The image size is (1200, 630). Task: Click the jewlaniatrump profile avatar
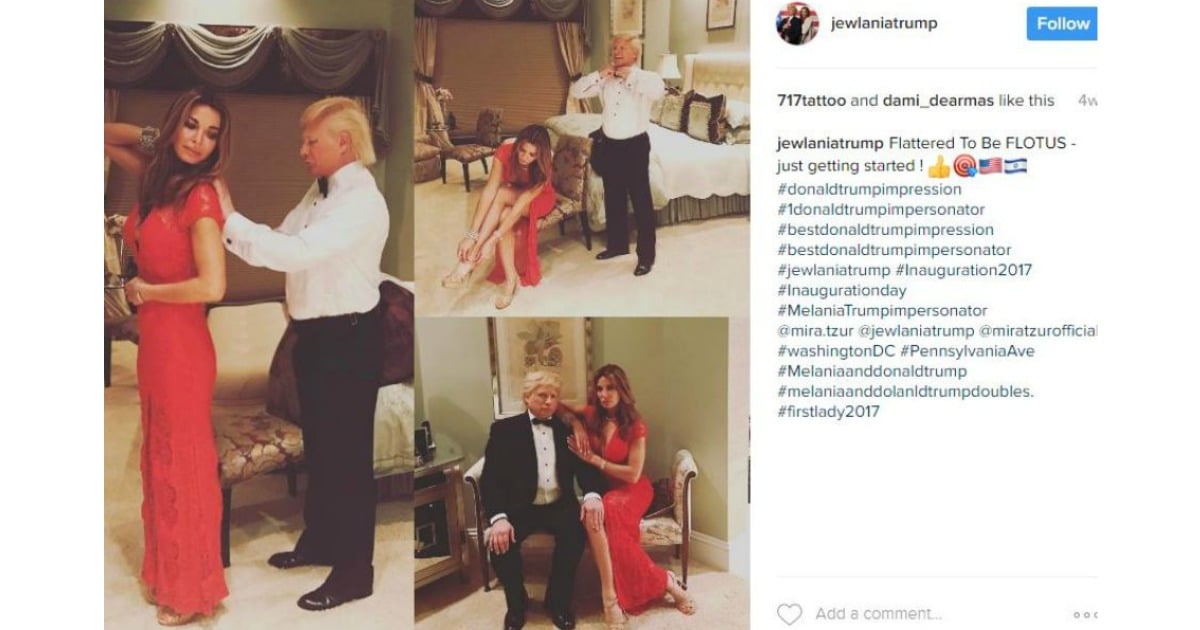coord(797,23)
